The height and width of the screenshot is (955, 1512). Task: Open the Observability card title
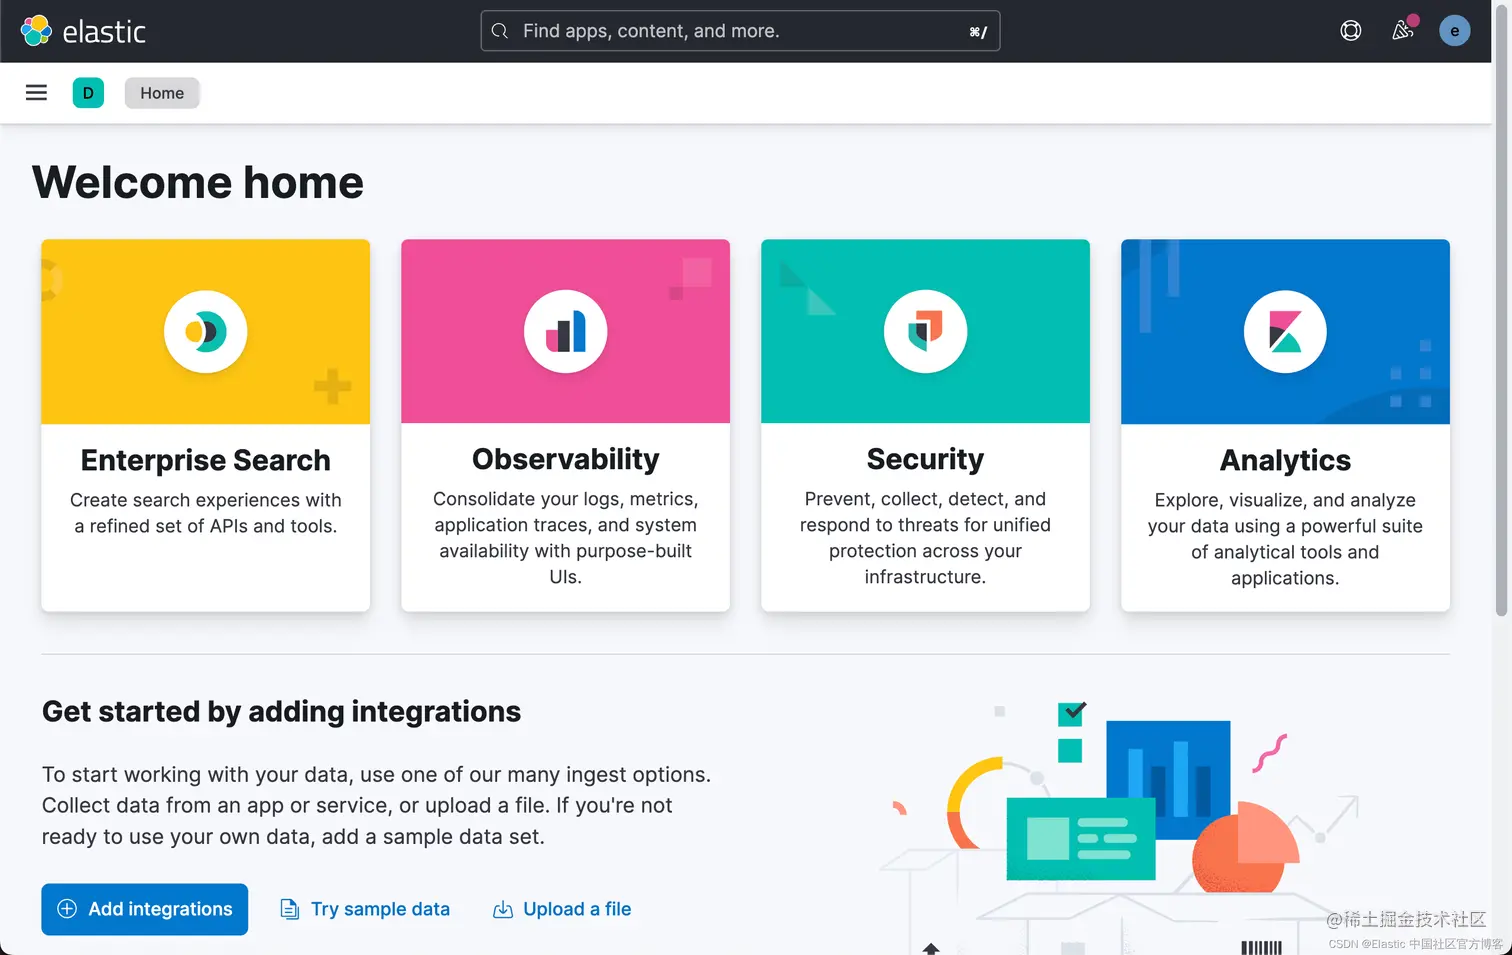pyautogui.click(x=566, y=459)
